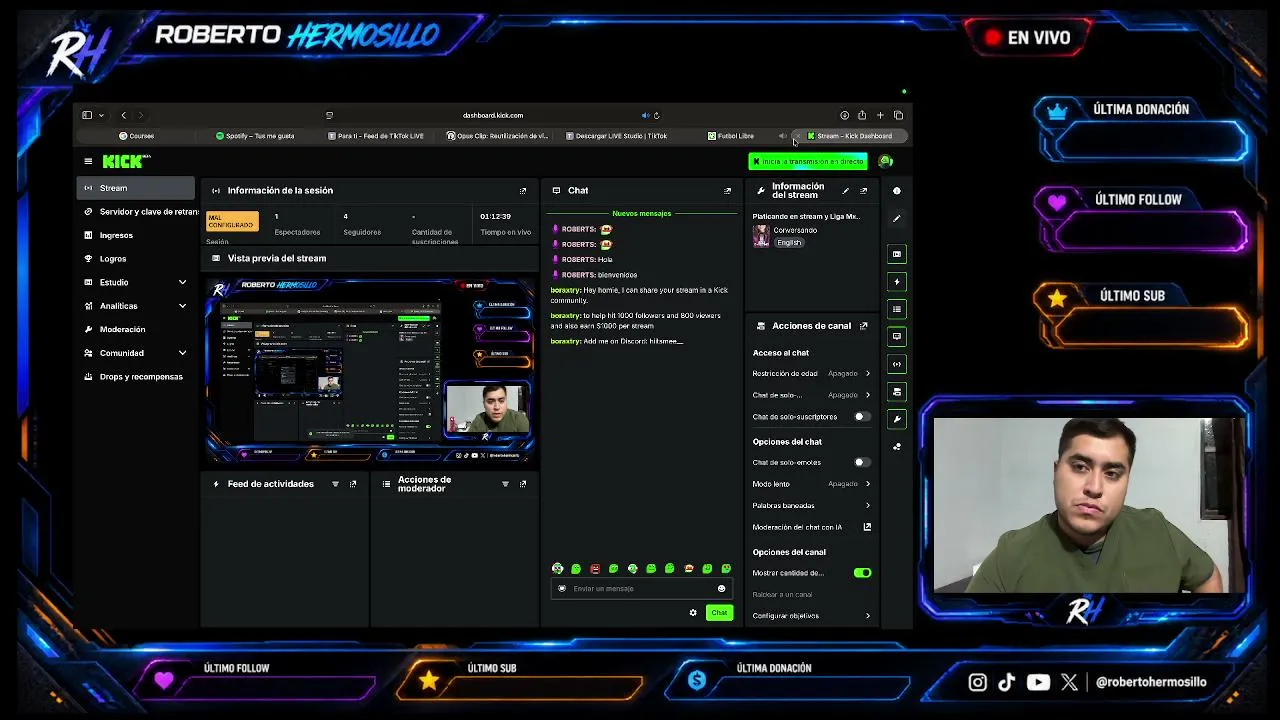Edit stream info with the pencil icon in panel header
Screen dimensions: 1280x720
845,190
